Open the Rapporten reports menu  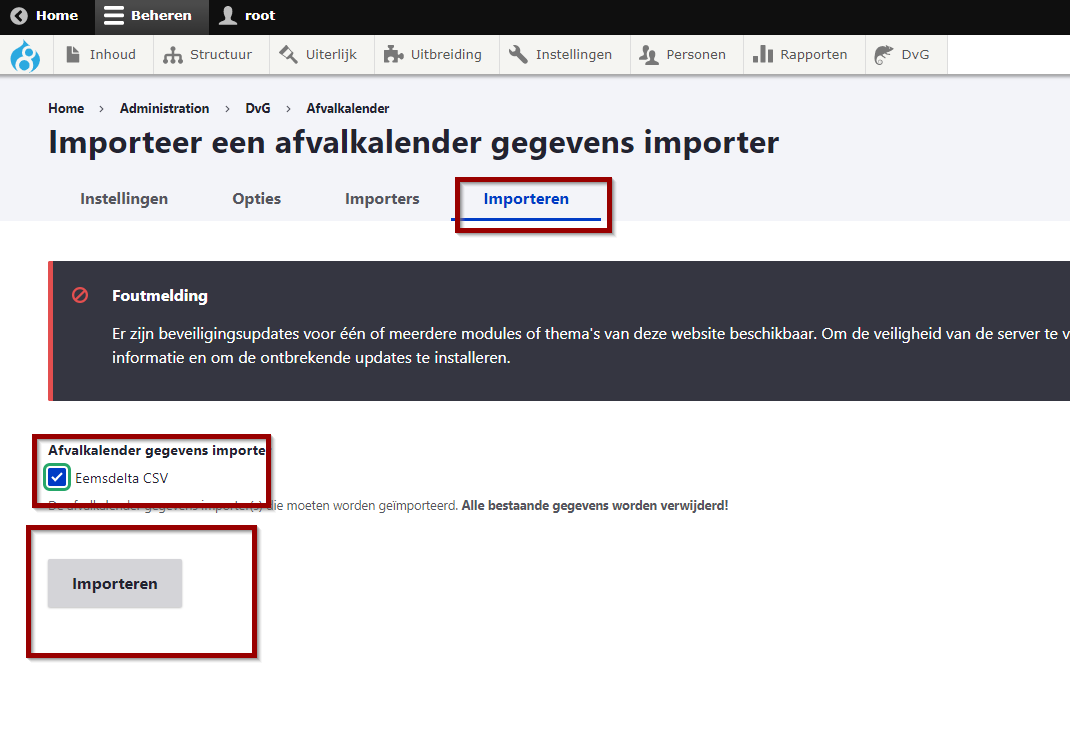801,55
